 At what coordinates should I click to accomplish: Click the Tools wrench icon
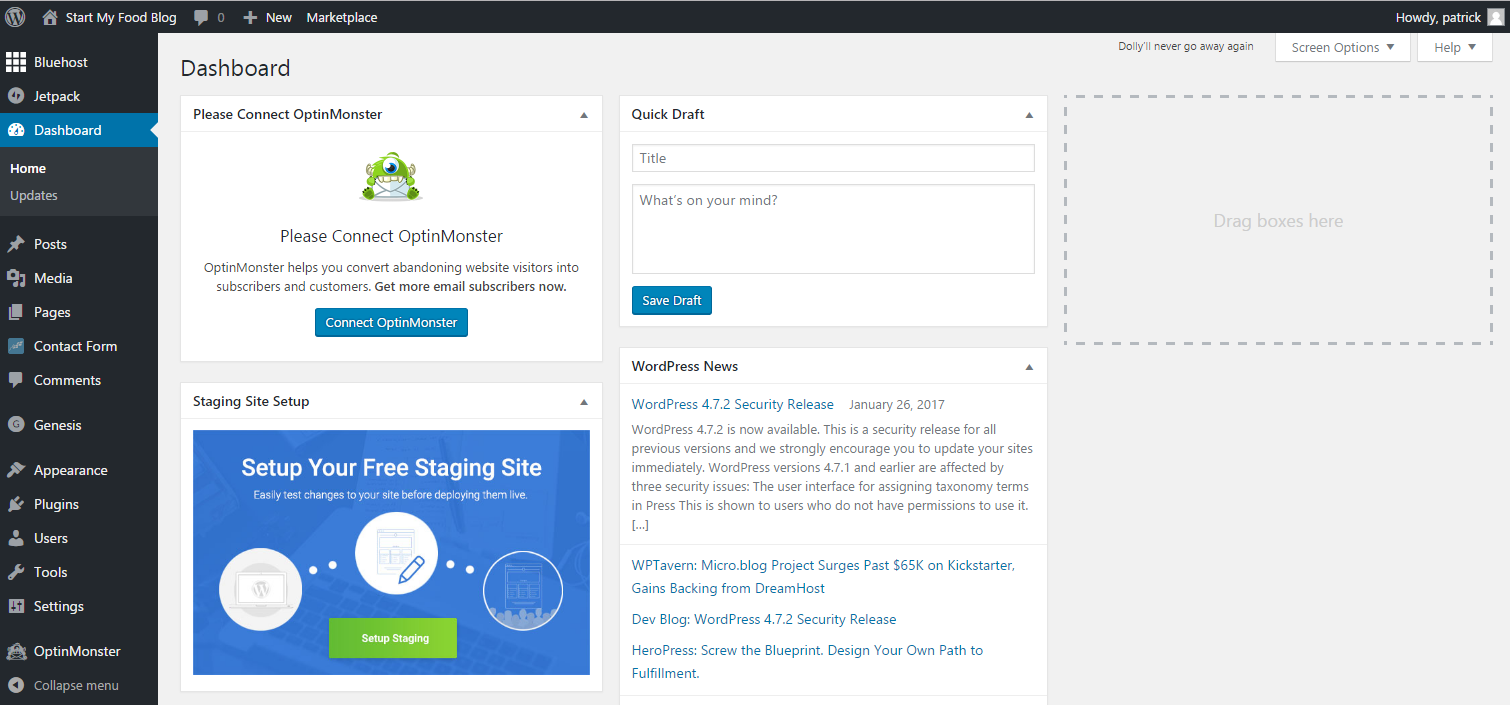[x=16, y=572]
